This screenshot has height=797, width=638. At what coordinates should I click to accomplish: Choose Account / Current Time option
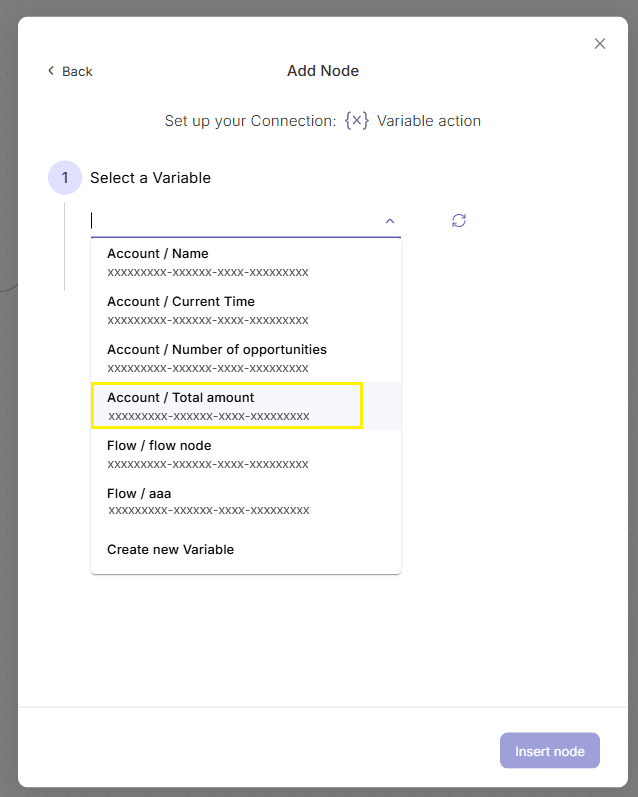click(246, 310)
